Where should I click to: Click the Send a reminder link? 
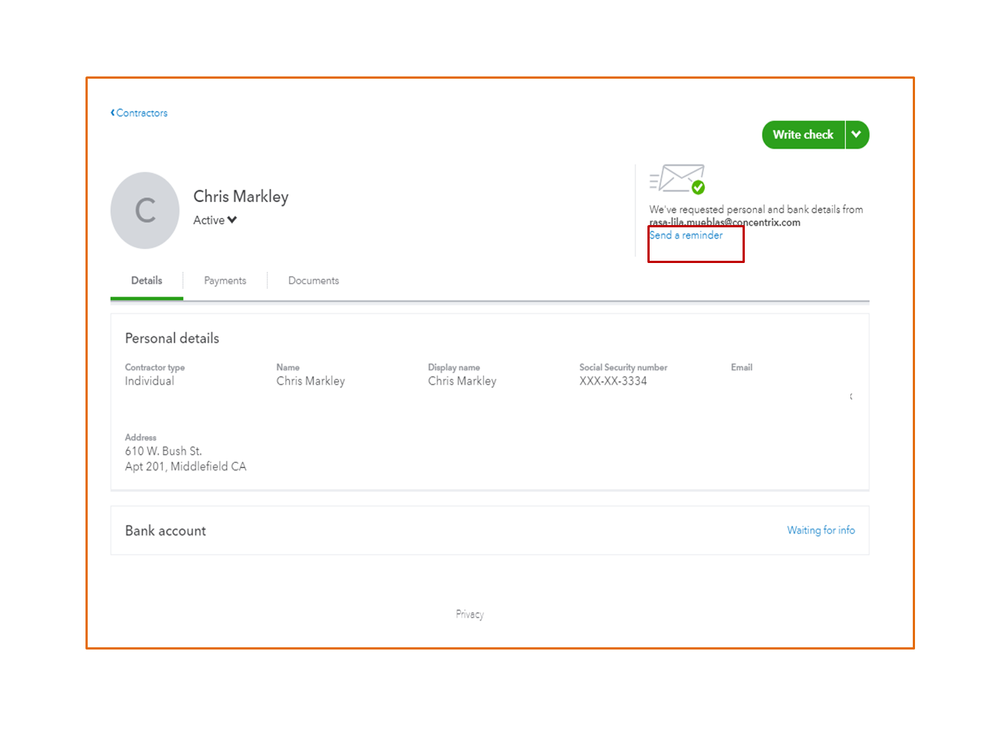point(686,235)
